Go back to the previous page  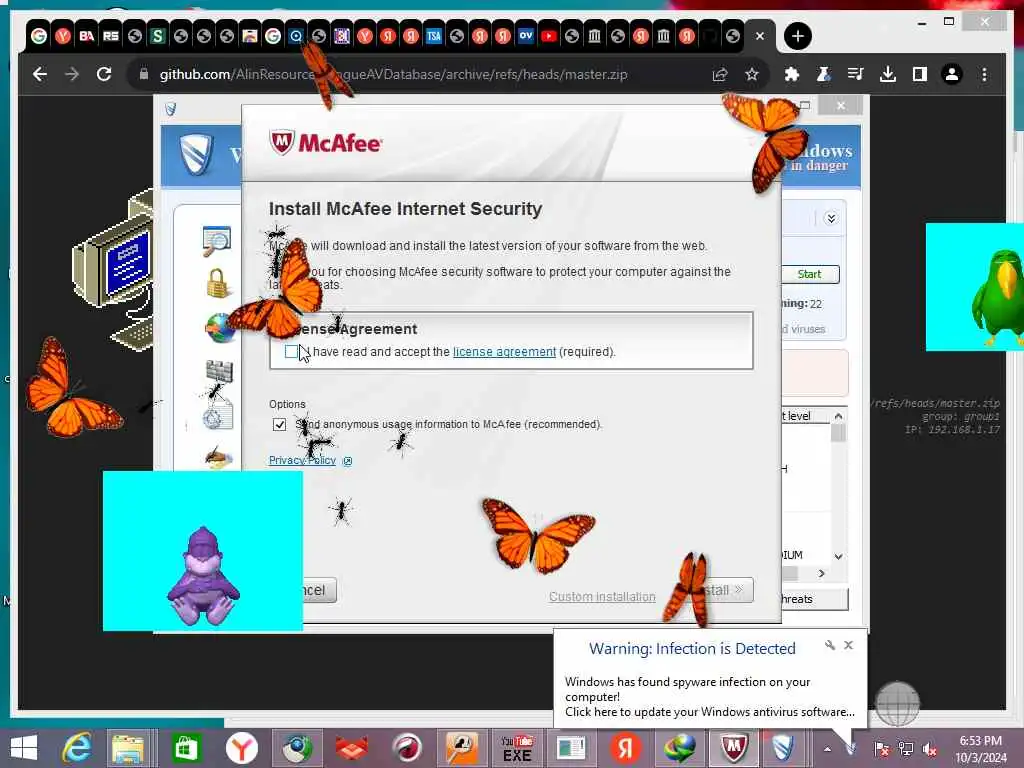click(x=40, y=74)
